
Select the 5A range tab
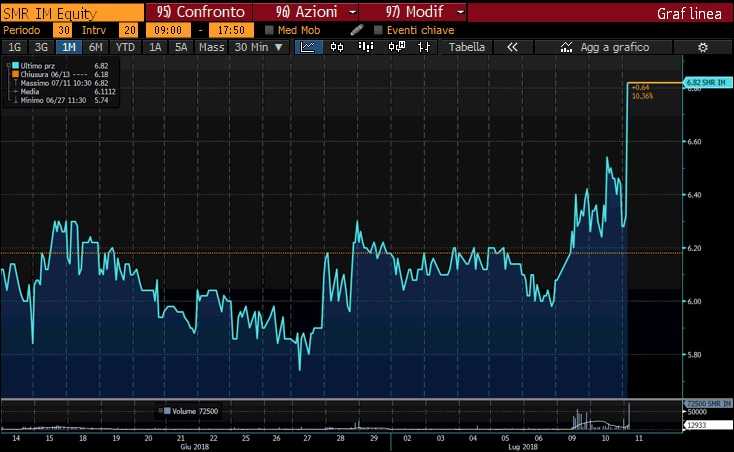[x=181, y=47]
